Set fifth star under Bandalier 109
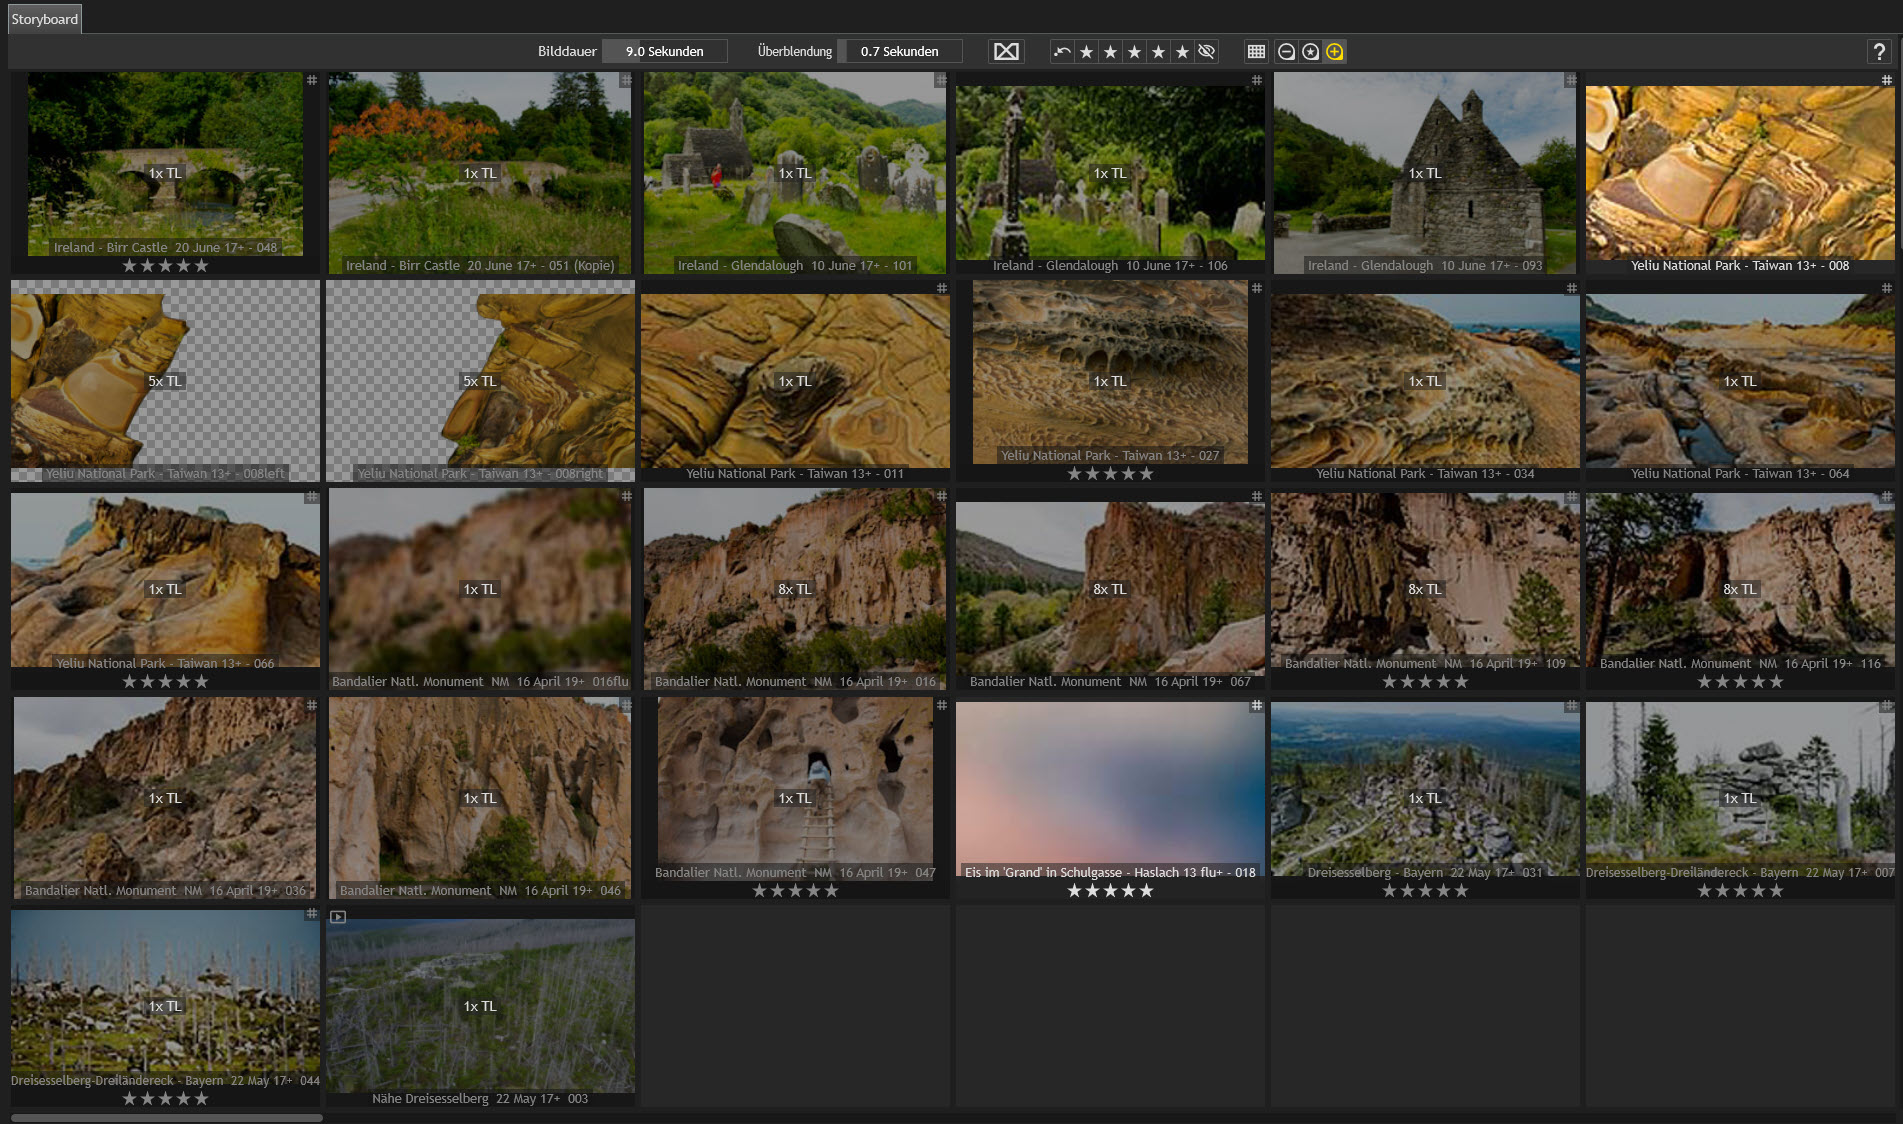1903x1124 pixels. pyautogui.click(x=1462, y=682)
